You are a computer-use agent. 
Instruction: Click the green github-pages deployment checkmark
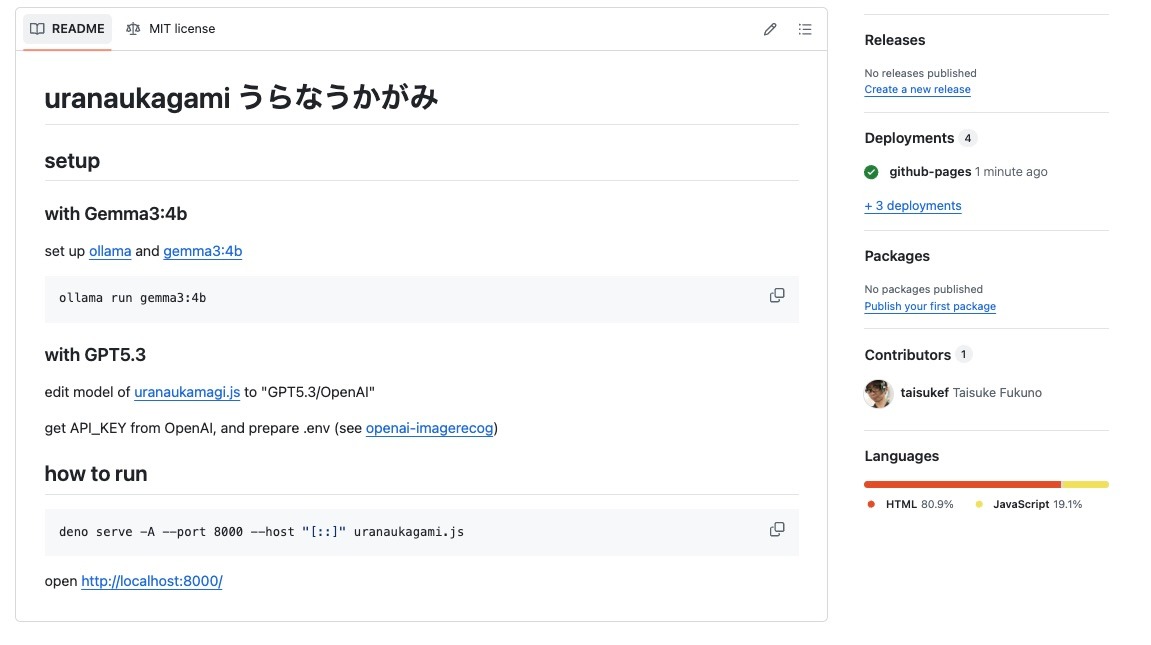coord(872,172)
